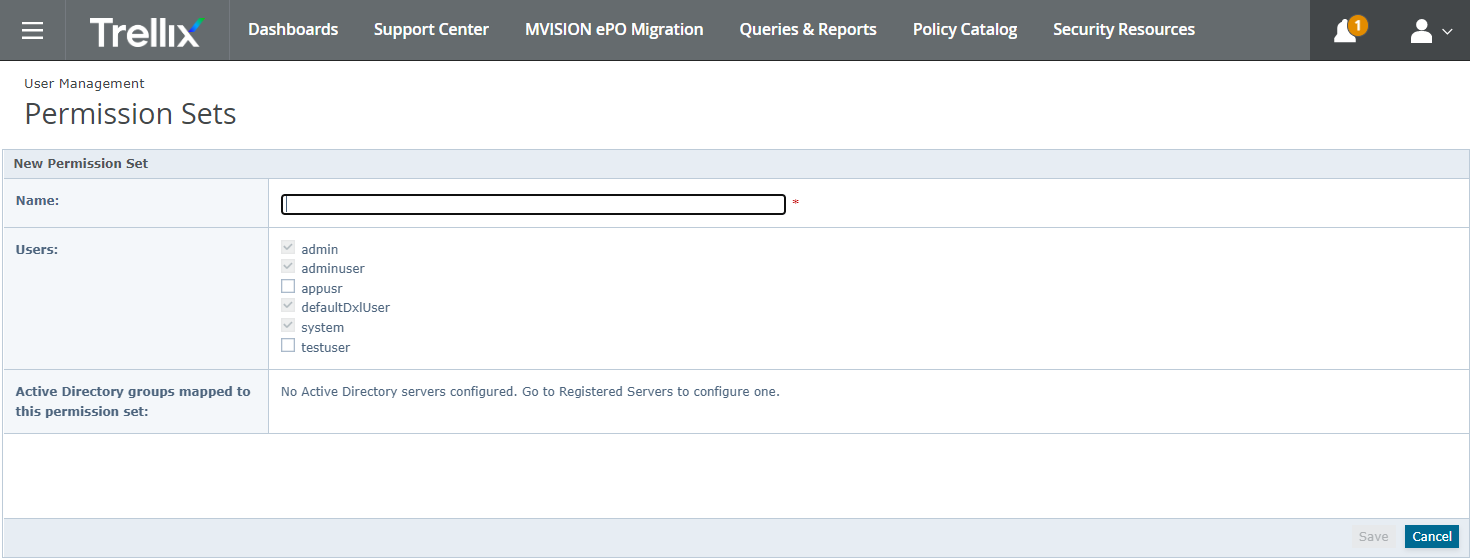
Task: Check the appusr checkbox
Action: pos(288,286)
